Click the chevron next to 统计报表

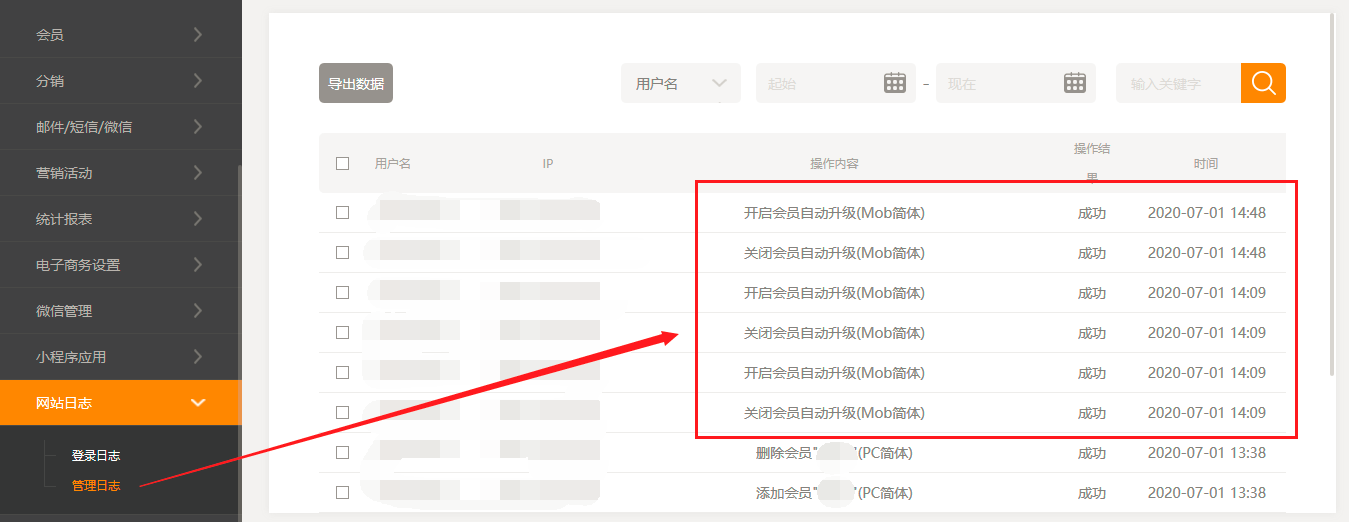pos(198,219)
